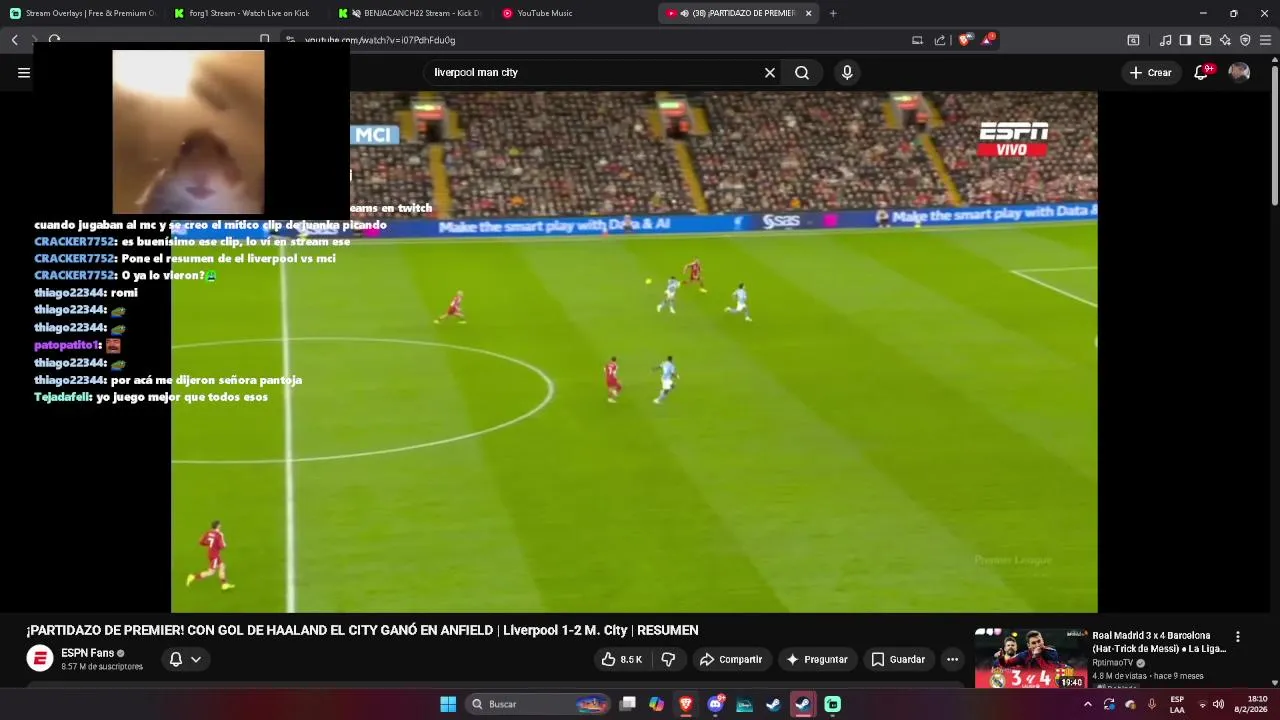This screenshot has height=720, width=1280.
Task: Open Real Madrid 3 x 4 Barcelona title link
Action: 1159,642
